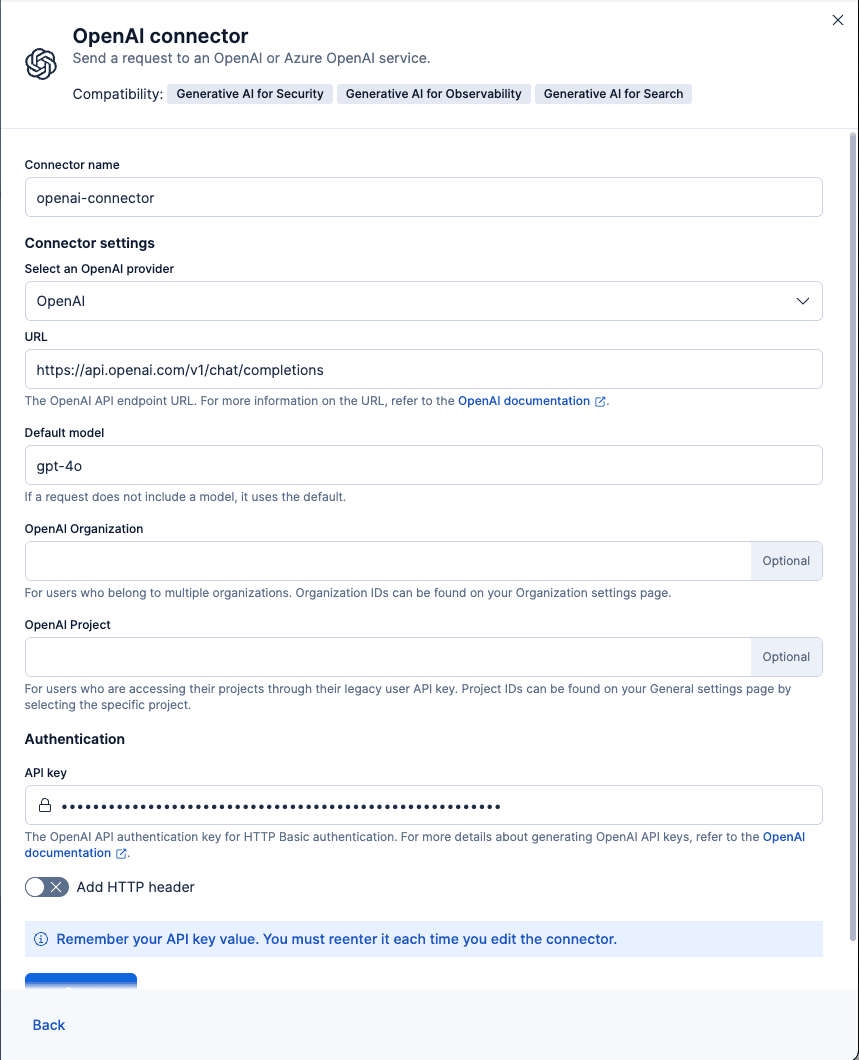Close the OpenAI connector dialog

click(838, 20)
